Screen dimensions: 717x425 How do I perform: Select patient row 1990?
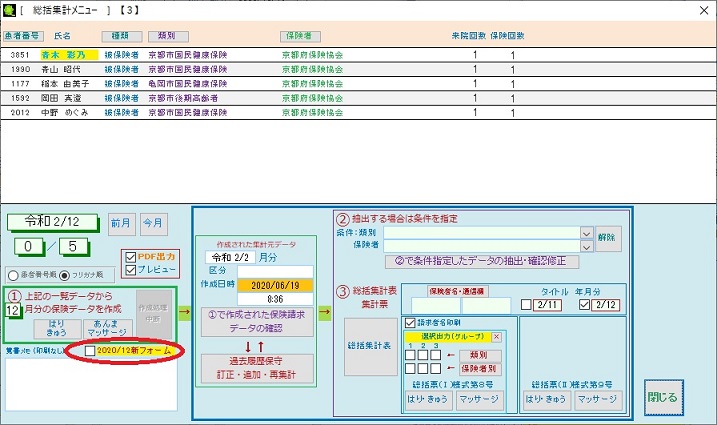tap(358, 70)
